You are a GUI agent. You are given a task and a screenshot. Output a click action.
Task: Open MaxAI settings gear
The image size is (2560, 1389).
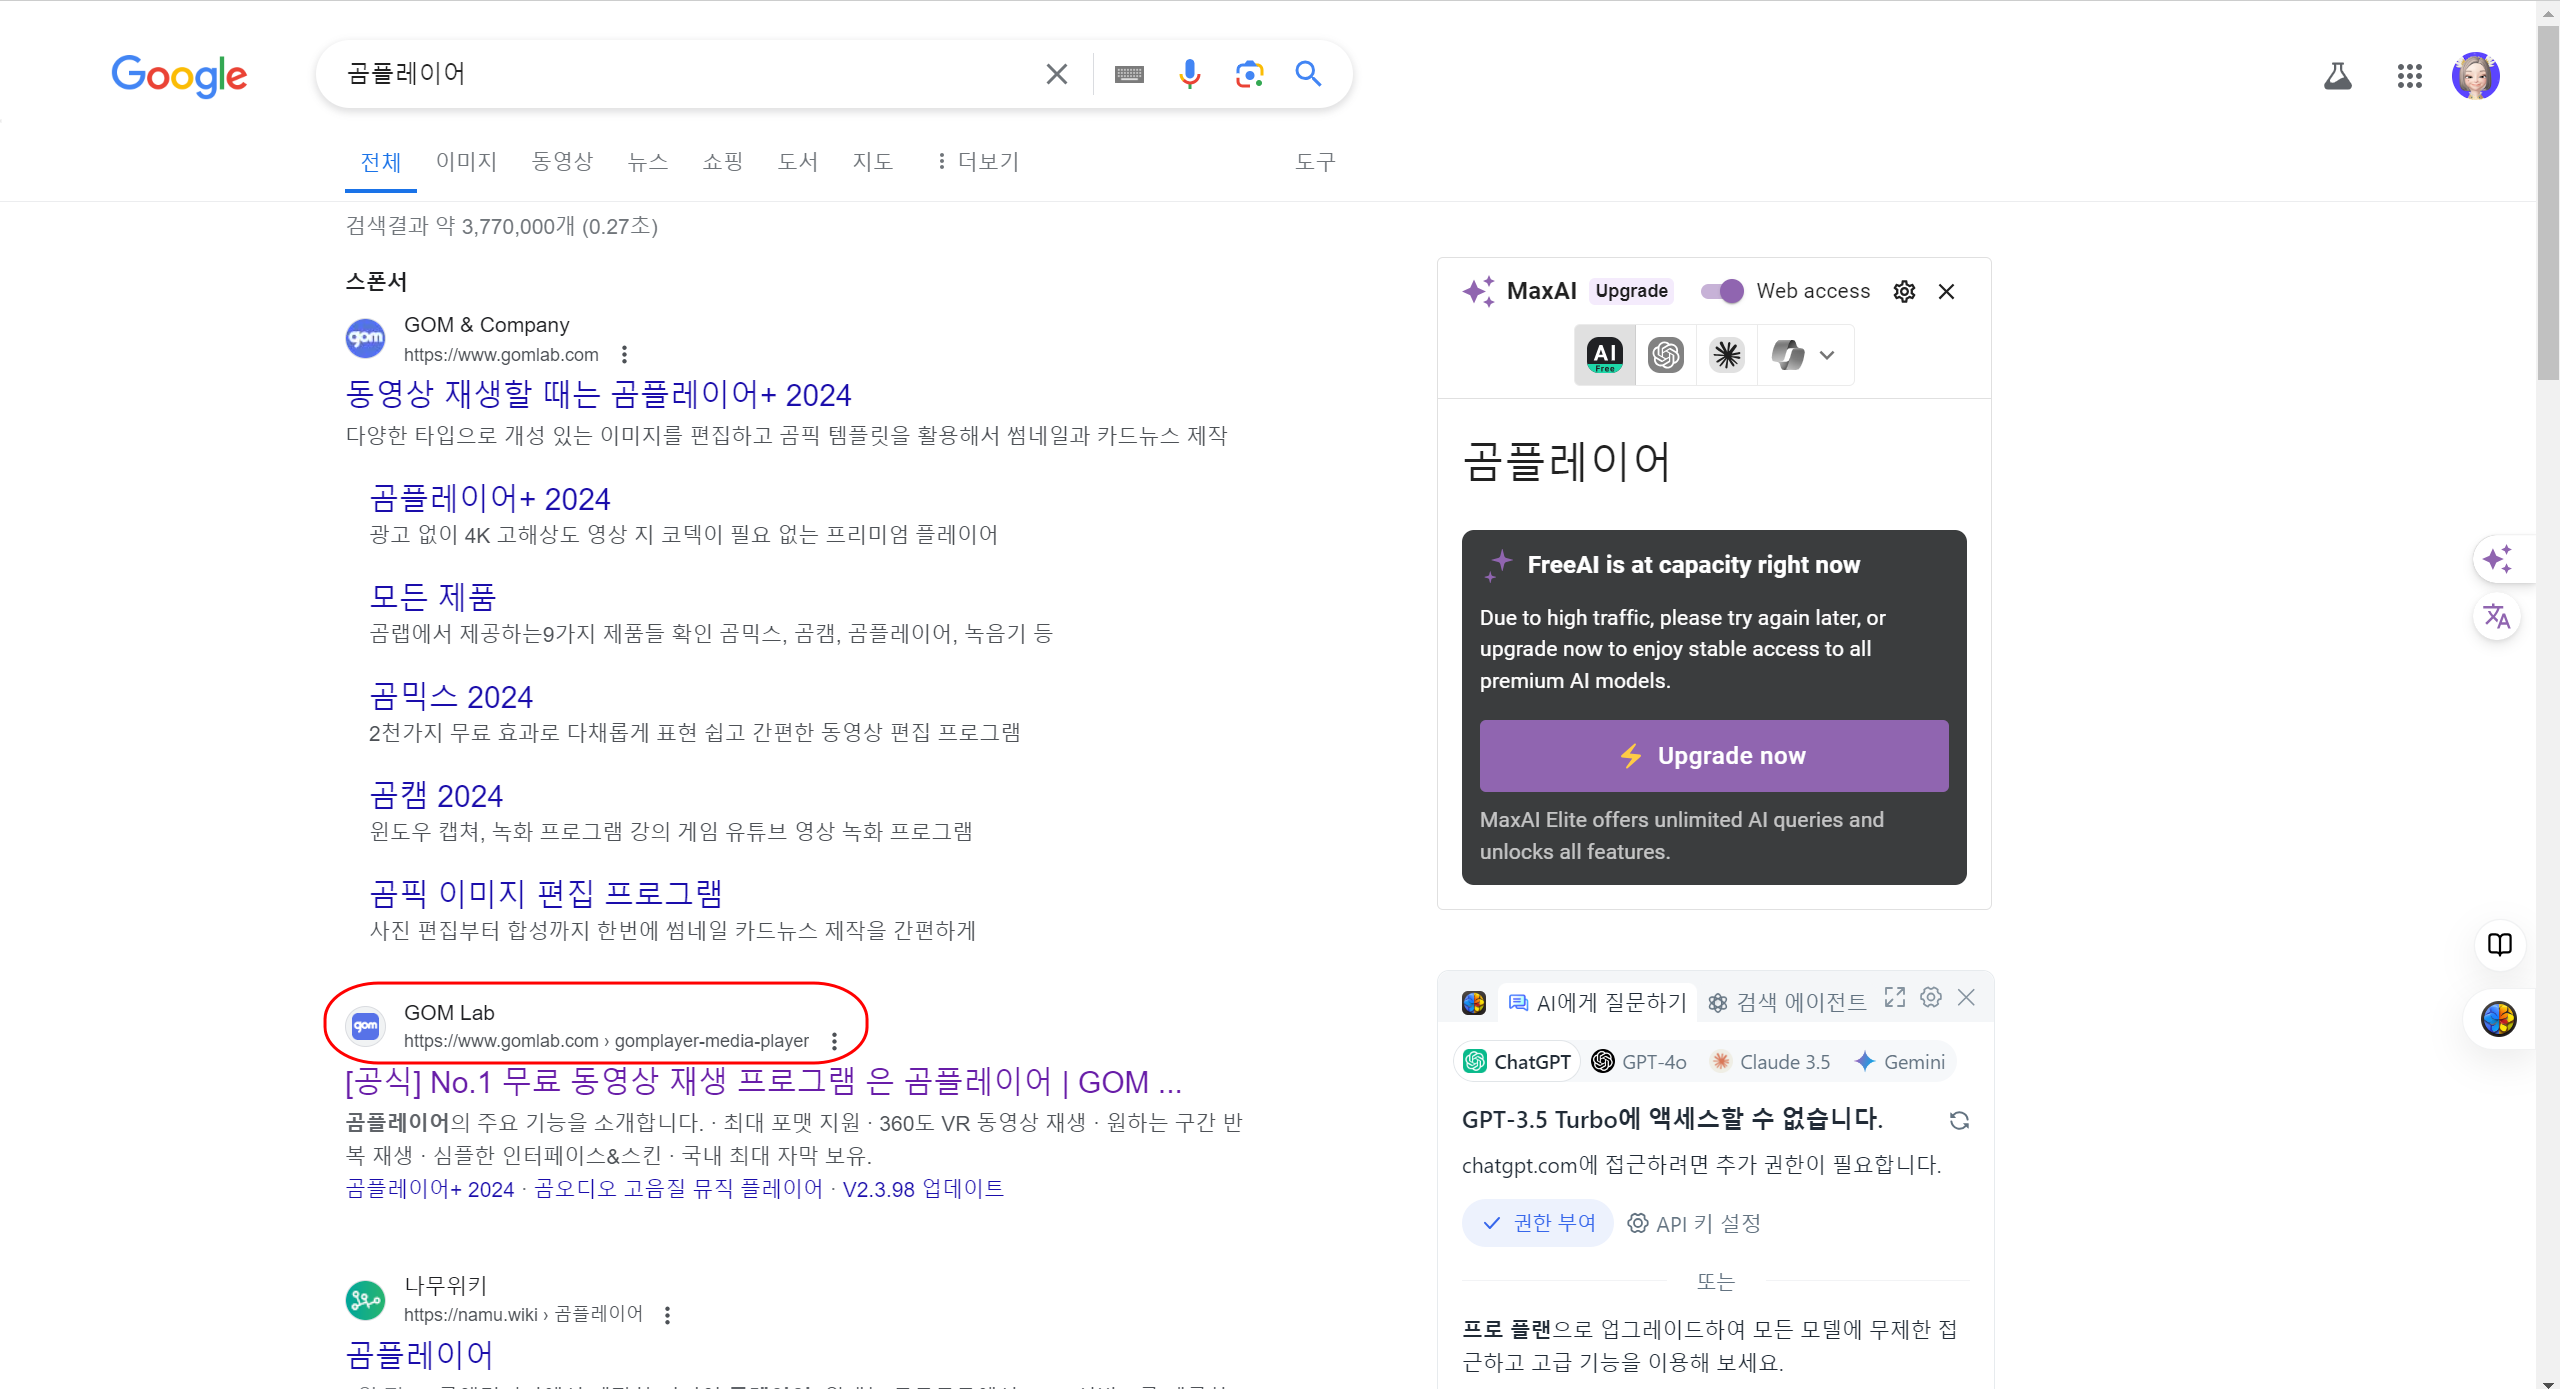coord(1904,291)
